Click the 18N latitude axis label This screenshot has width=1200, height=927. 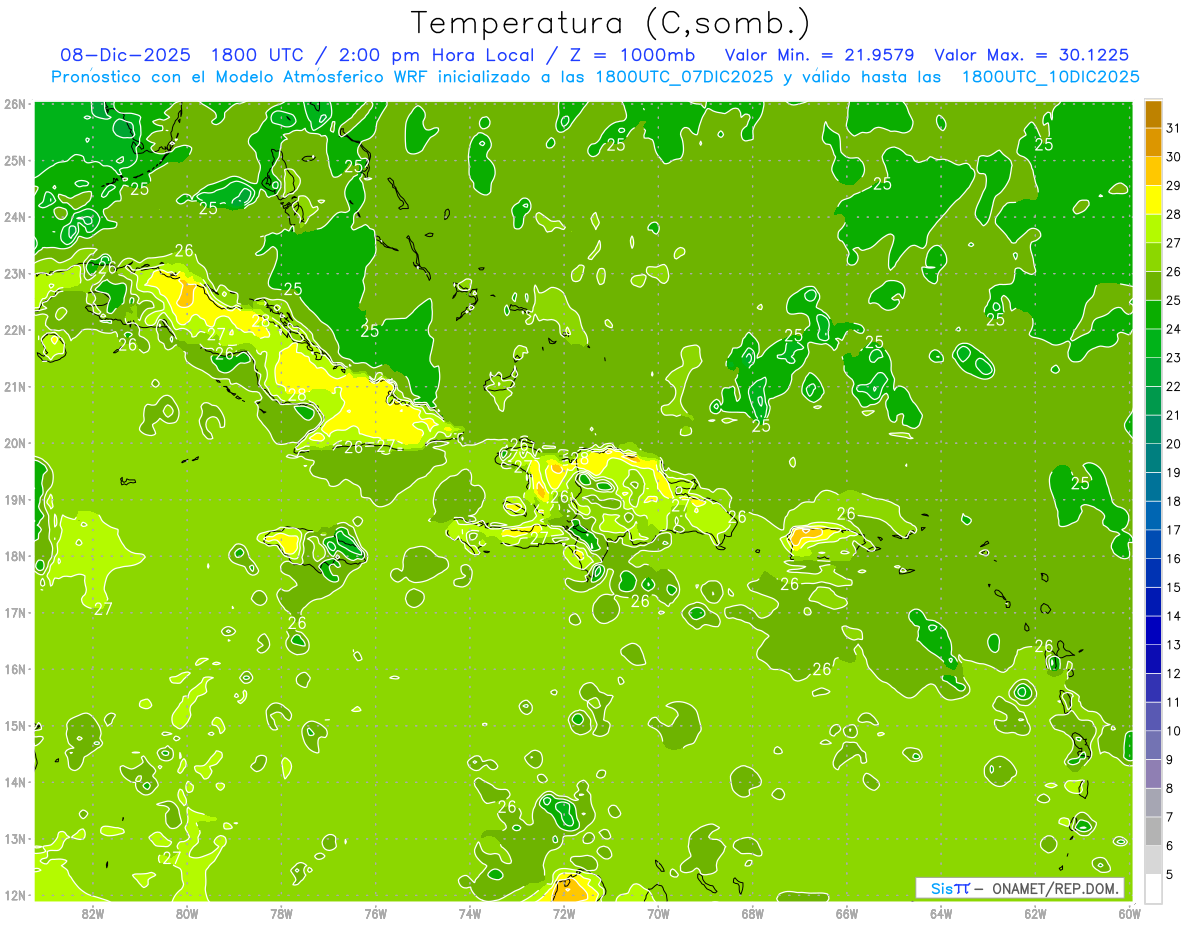tap(14, 556)
